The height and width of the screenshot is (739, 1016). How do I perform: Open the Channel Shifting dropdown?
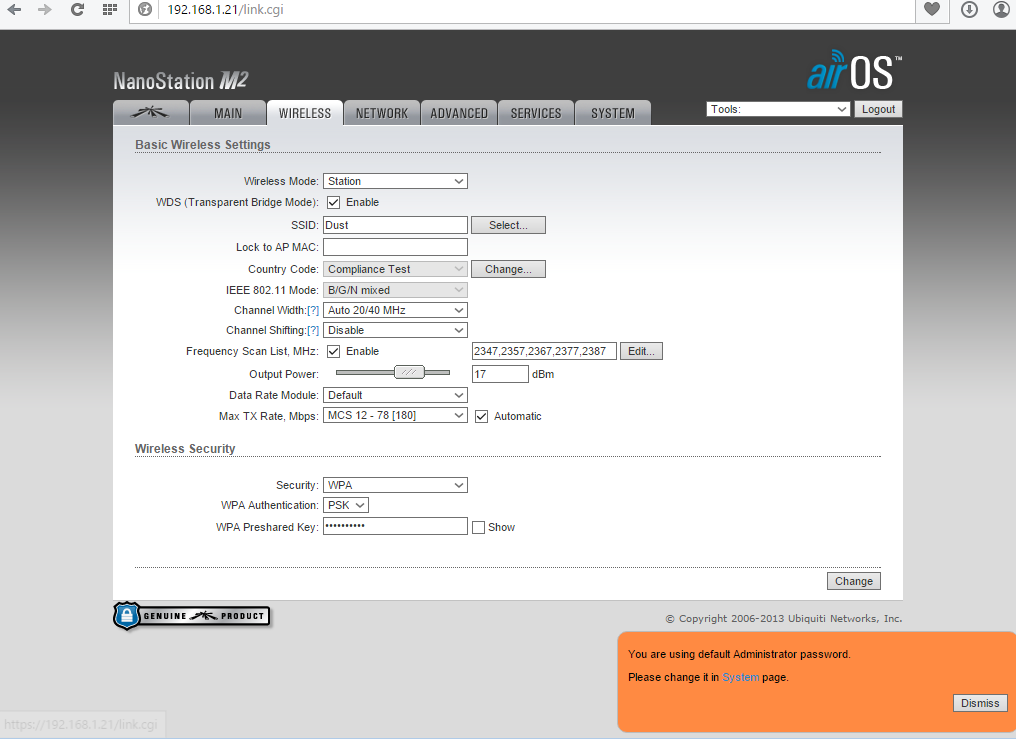point(395,330)
